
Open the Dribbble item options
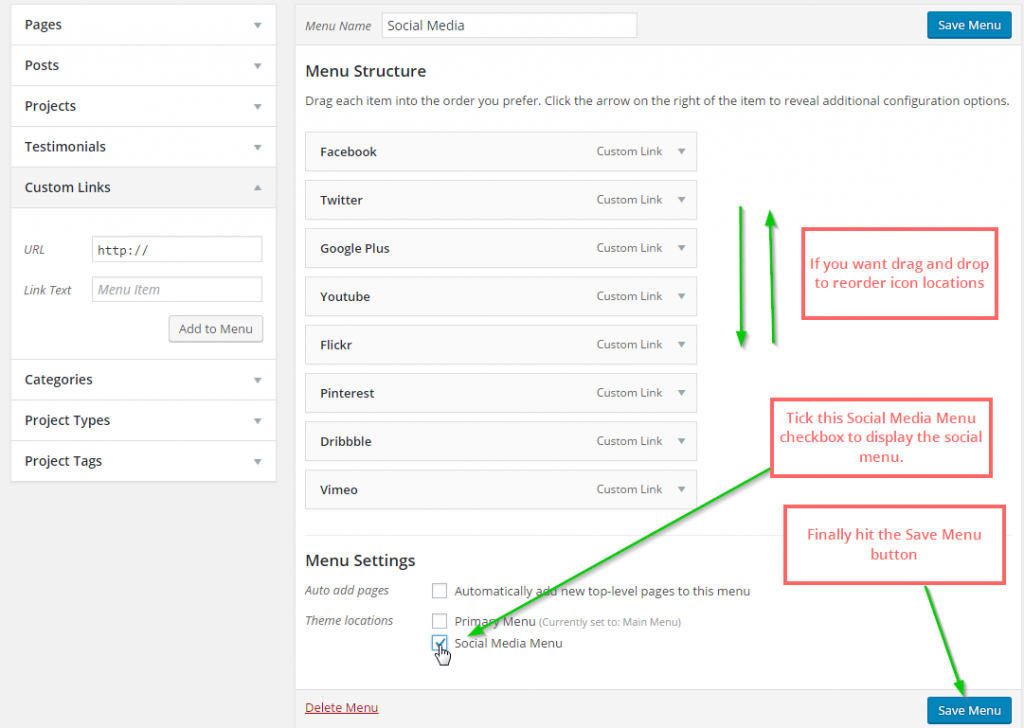pyautogui.click(x=681, y=440)
